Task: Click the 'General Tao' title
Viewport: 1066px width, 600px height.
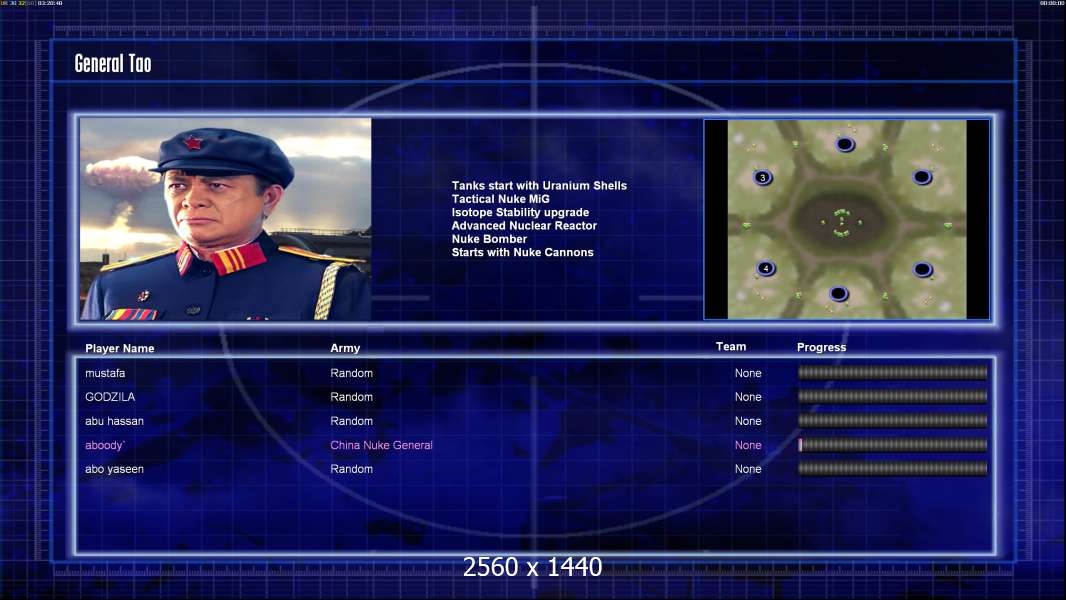Action: click(113, 63)
